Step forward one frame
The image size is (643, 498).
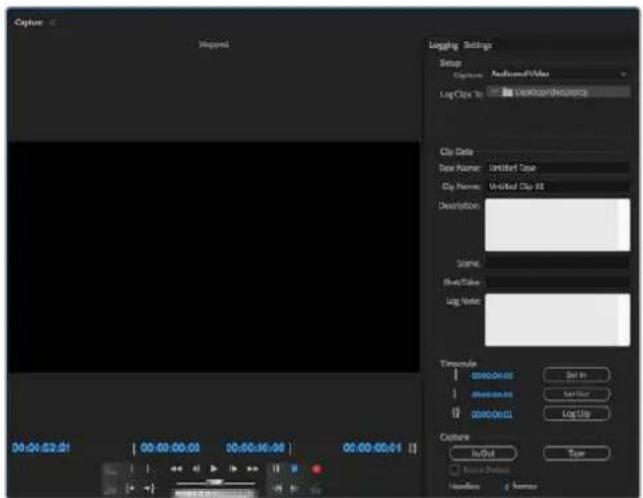pos(233,469)
